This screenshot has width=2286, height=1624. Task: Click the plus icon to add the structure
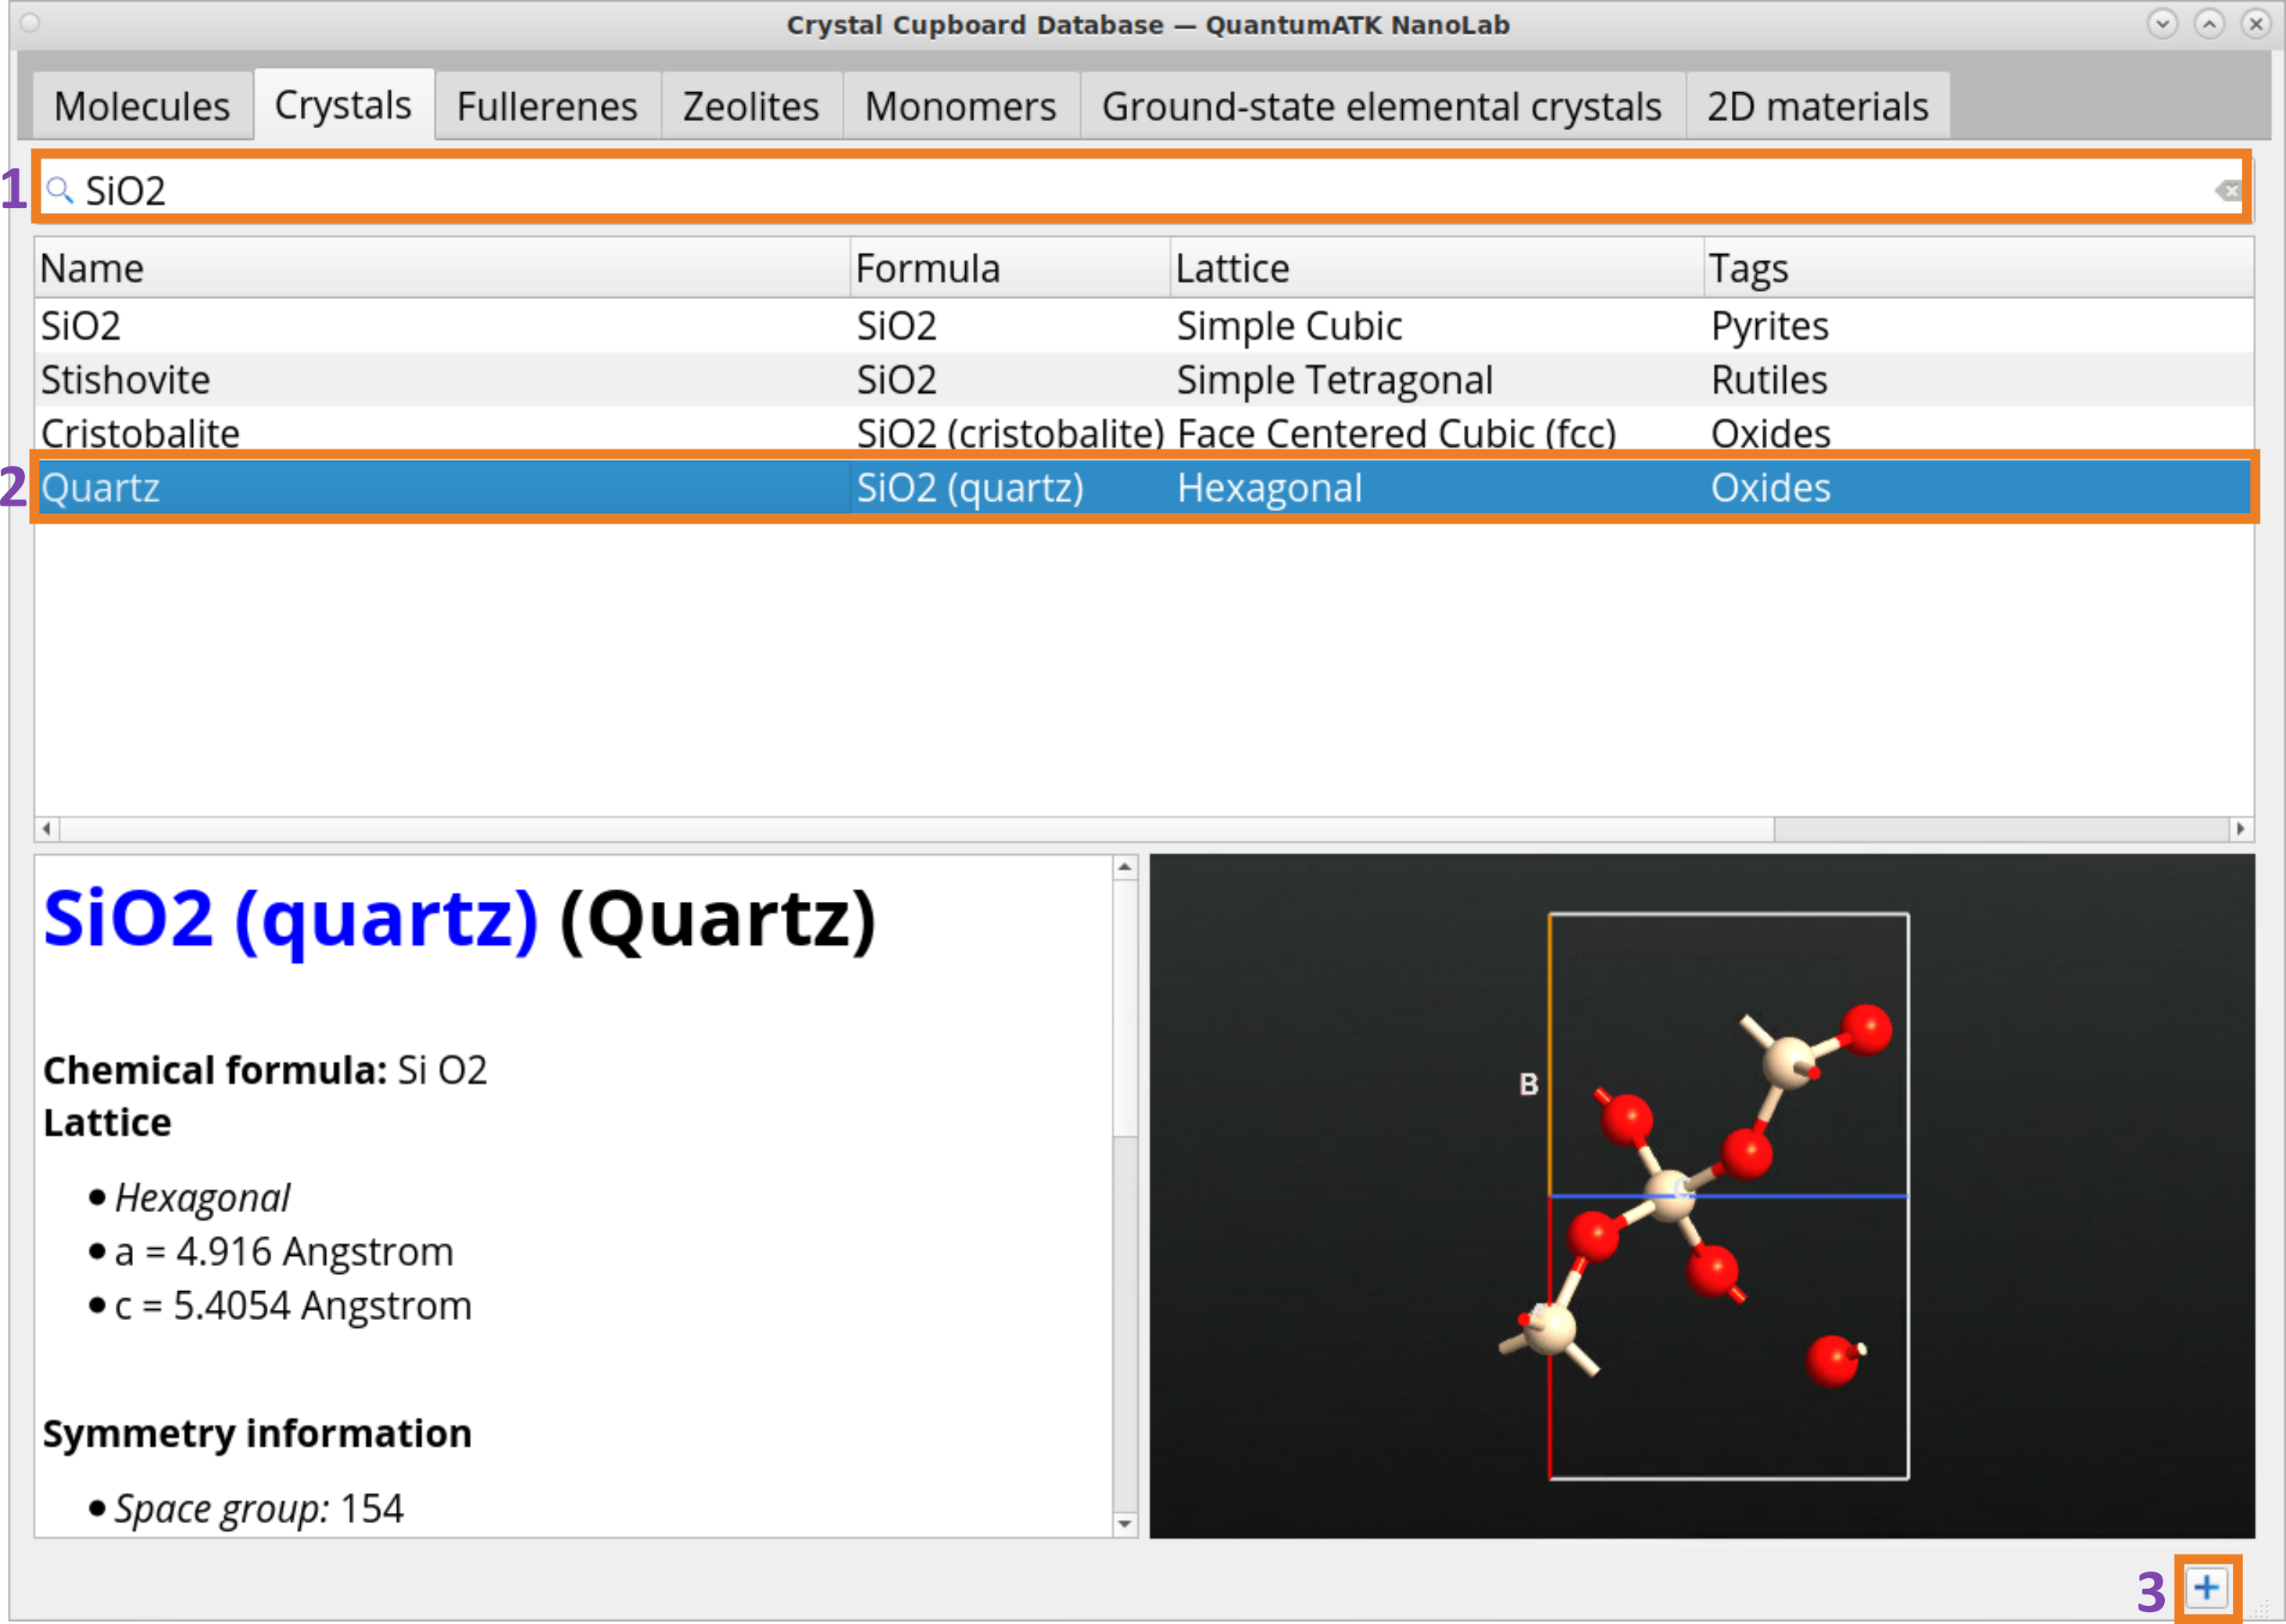point(2206,1587)
